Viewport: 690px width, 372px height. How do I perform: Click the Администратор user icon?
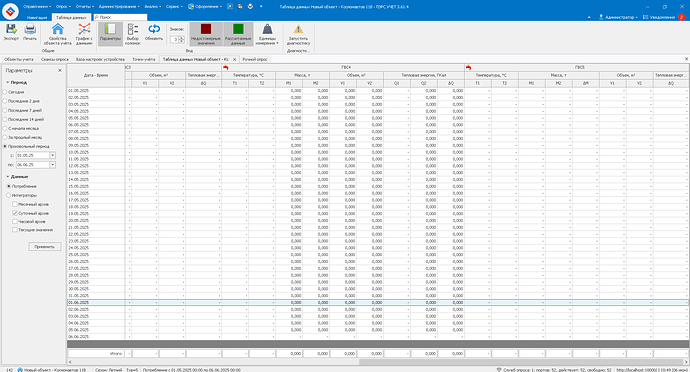(x=601, y=17)
